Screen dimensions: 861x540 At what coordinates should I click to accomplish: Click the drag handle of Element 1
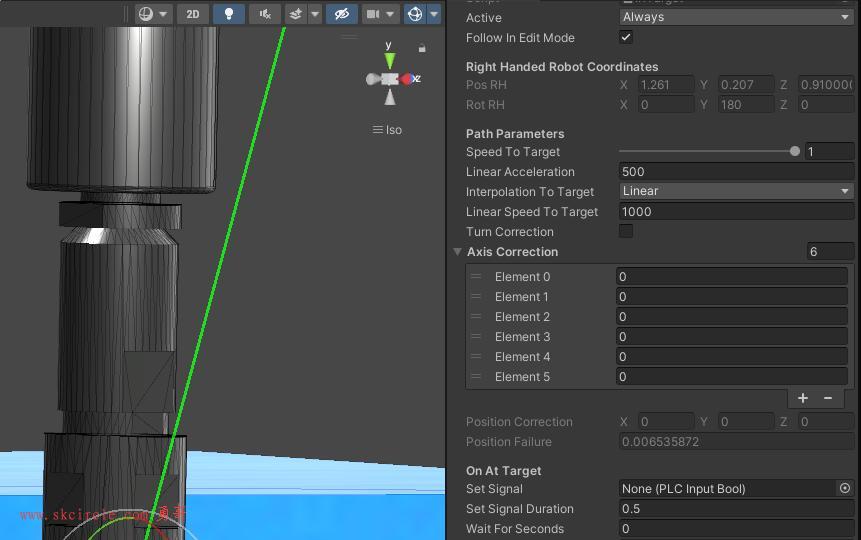click(476, 297)
